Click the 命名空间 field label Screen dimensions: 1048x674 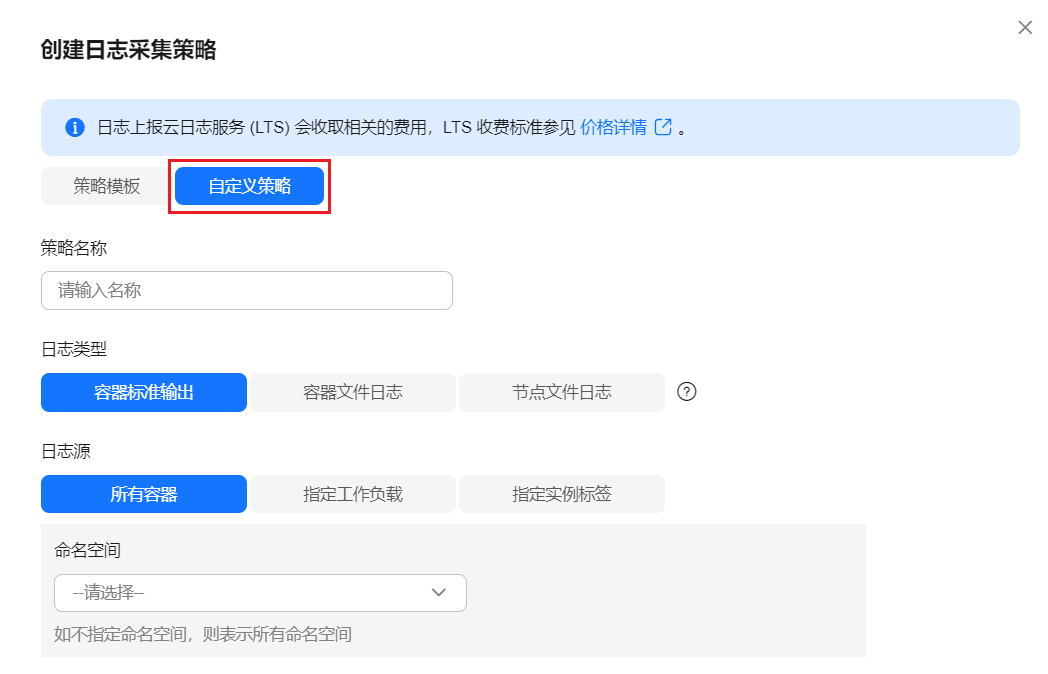[x=88, y=550]
